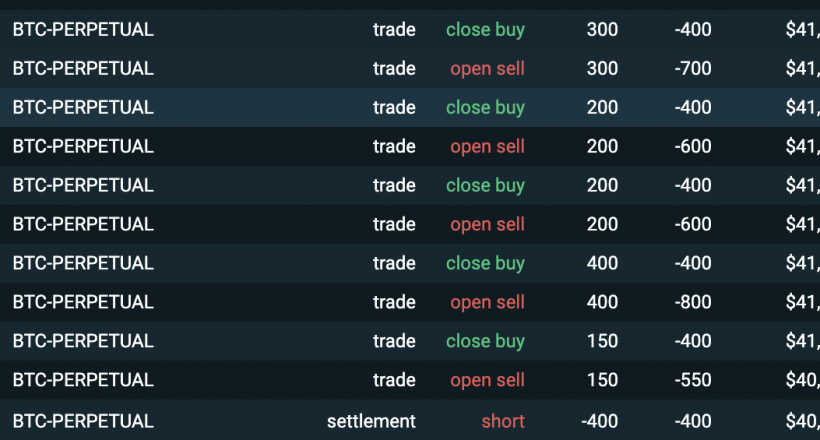Click open sell in the 300 amount row
This screenshot has height=440, width=820.
point(487,69)
